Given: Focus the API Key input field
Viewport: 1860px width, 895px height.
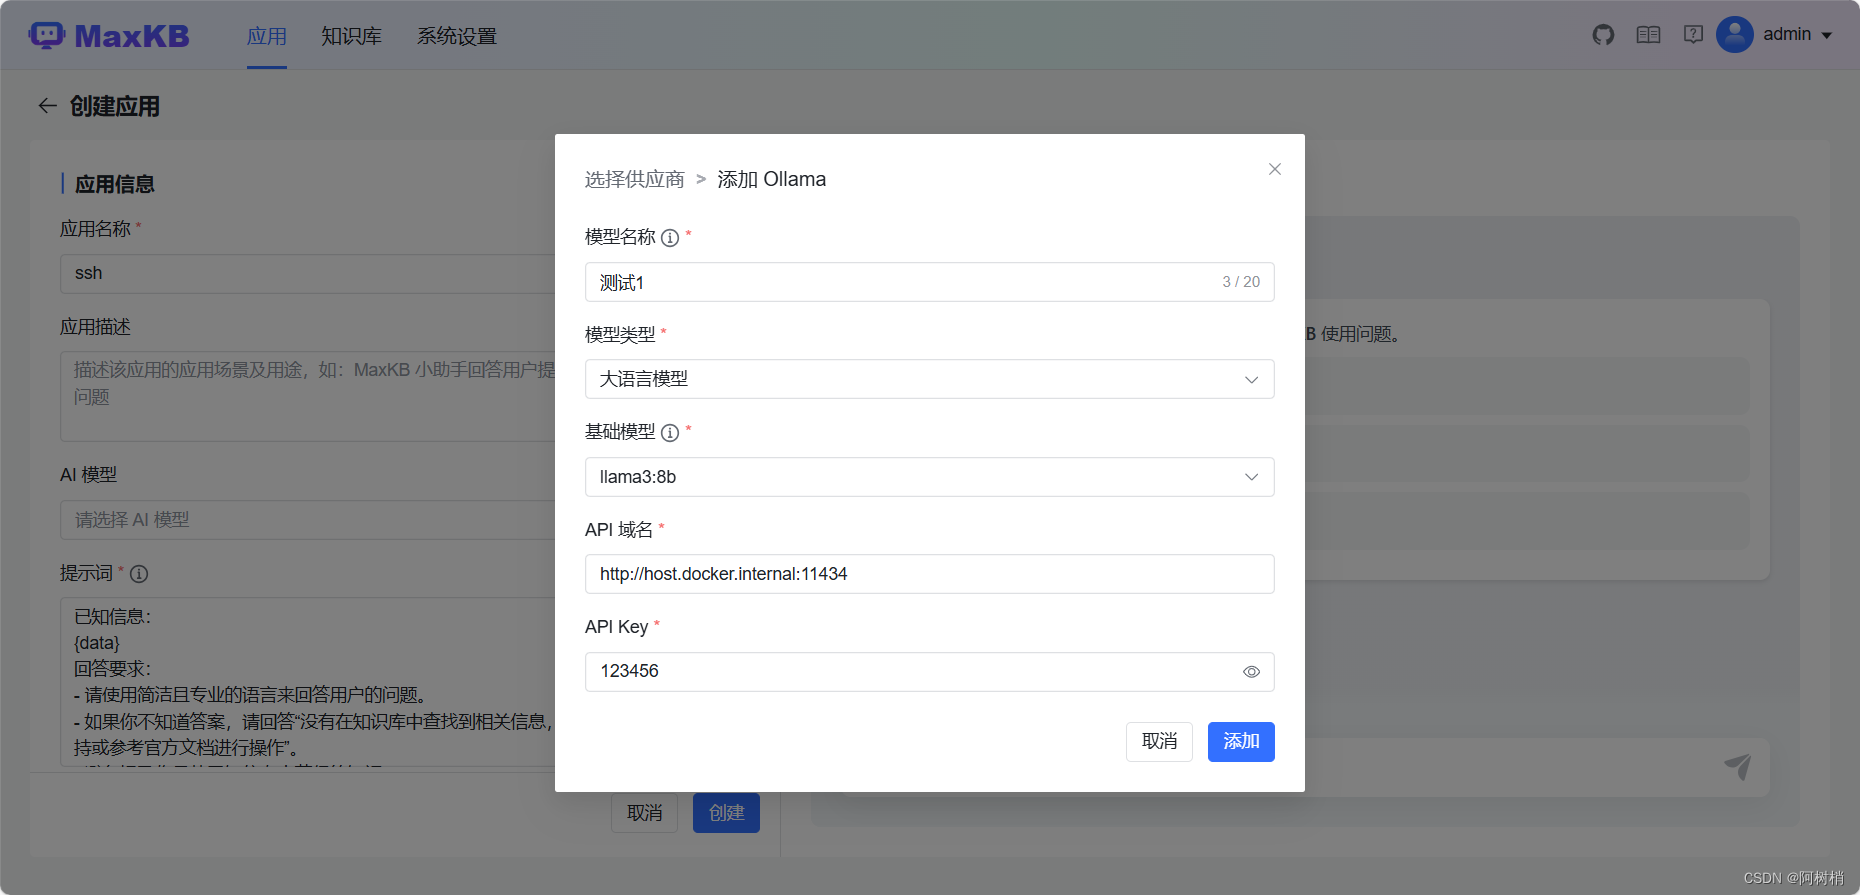Looking at the screenshot, I should tap(930, 672).
